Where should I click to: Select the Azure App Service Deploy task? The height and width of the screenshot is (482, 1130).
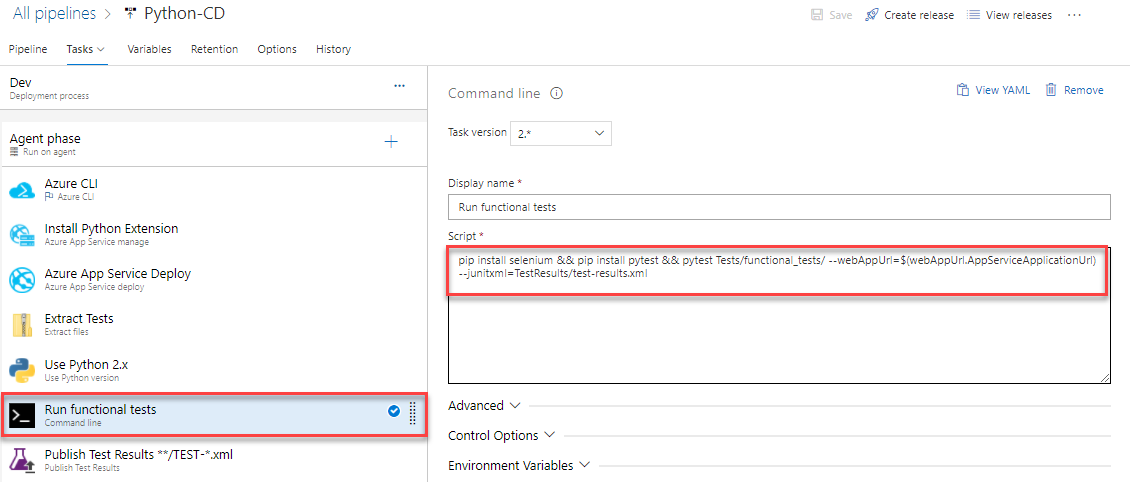tap(213, 280)
